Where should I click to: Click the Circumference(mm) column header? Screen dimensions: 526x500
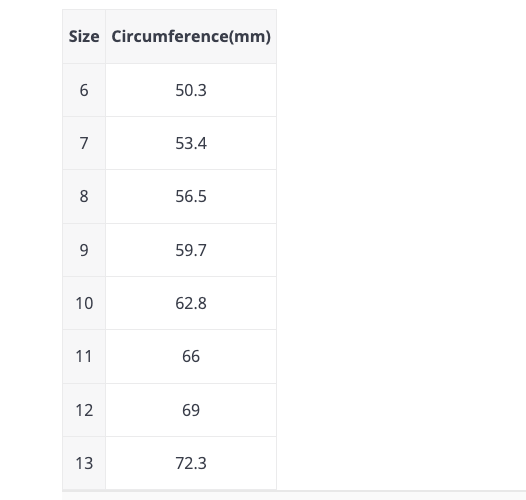click(x=191, y=36)
